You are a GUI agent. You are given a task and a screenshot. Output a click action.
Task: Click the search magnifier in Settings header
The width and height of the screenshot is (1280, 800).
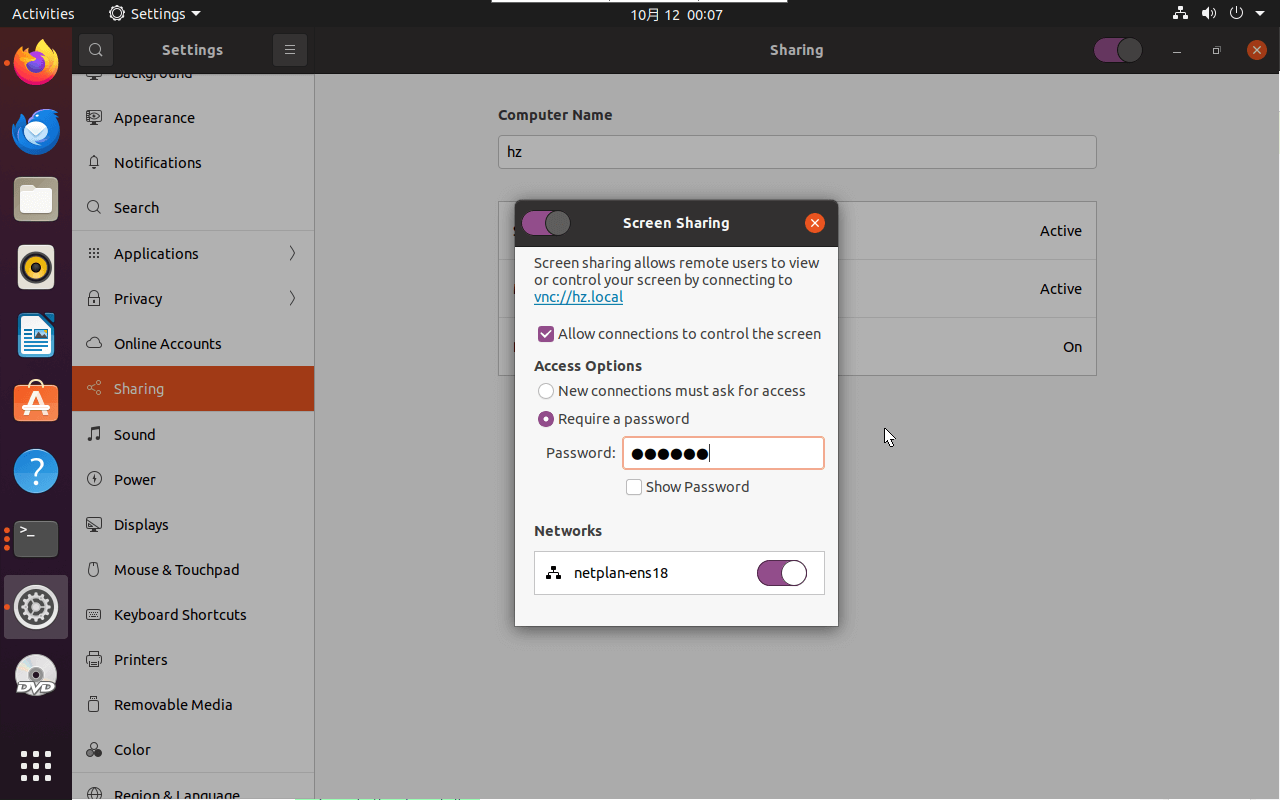(96, 49)
